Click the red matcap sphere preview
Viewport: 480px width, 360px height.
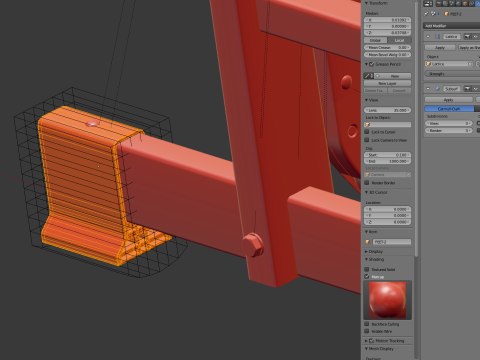click(387, 300)
